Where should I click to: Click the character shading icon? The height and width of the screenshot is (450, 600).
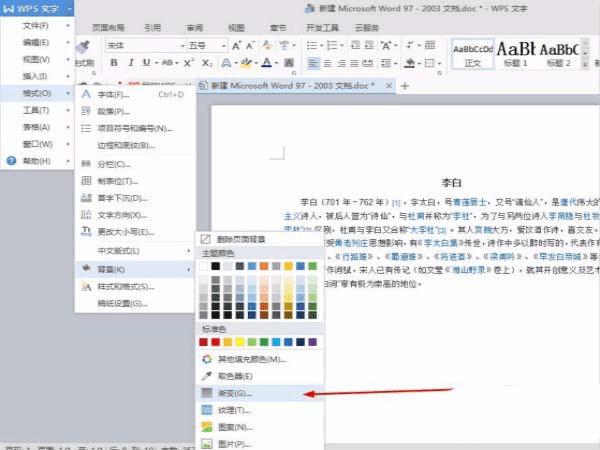tap(289, 63)
